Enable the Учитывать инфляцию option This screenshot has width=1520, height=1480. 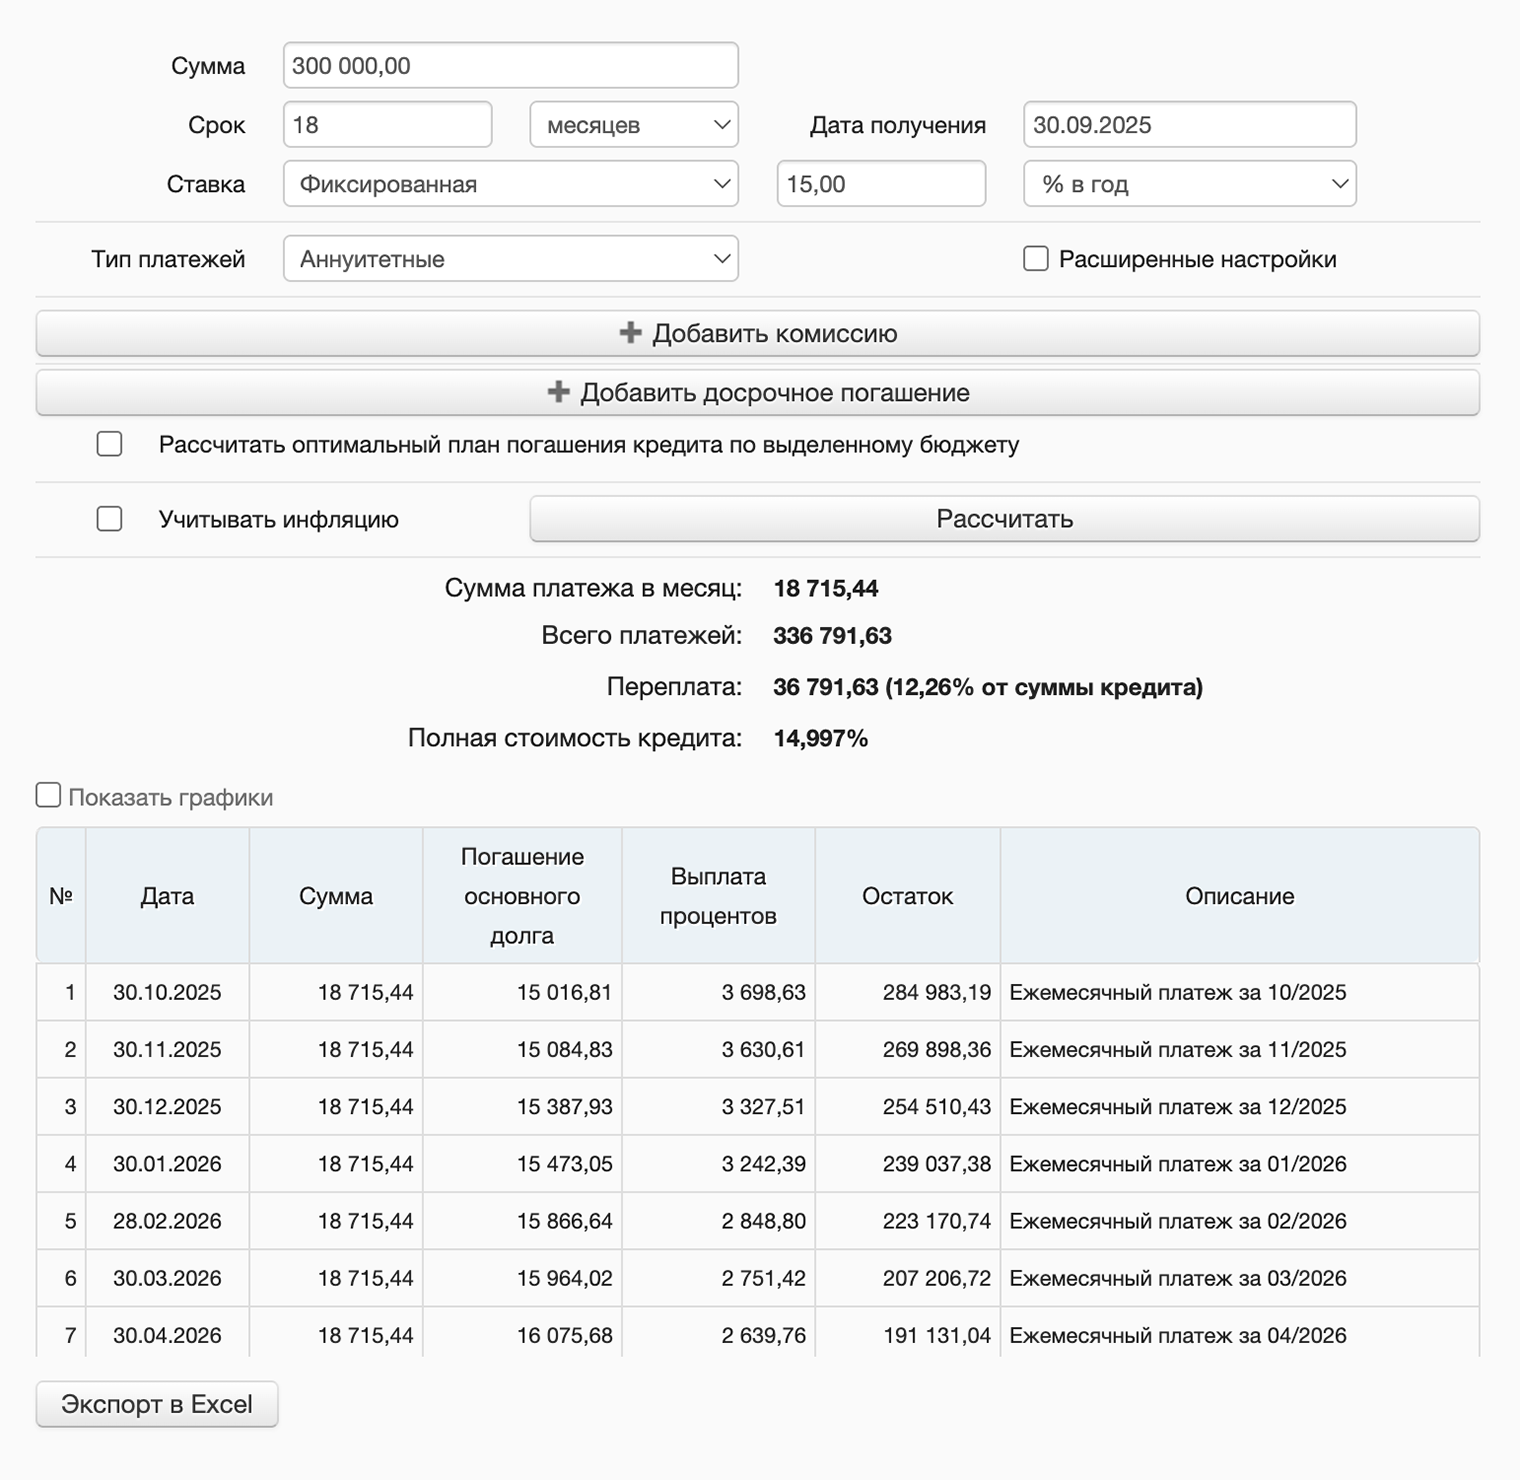click(109, 518)
